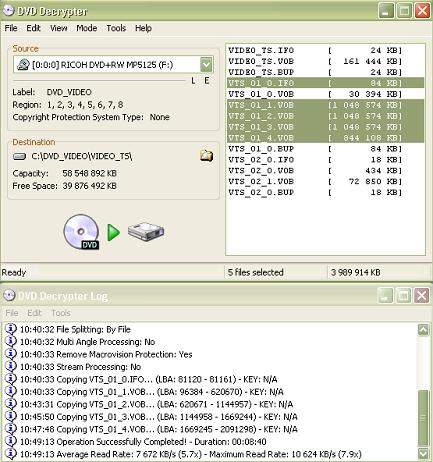
Task: Open the Mode menu
Action: (87, 28)
